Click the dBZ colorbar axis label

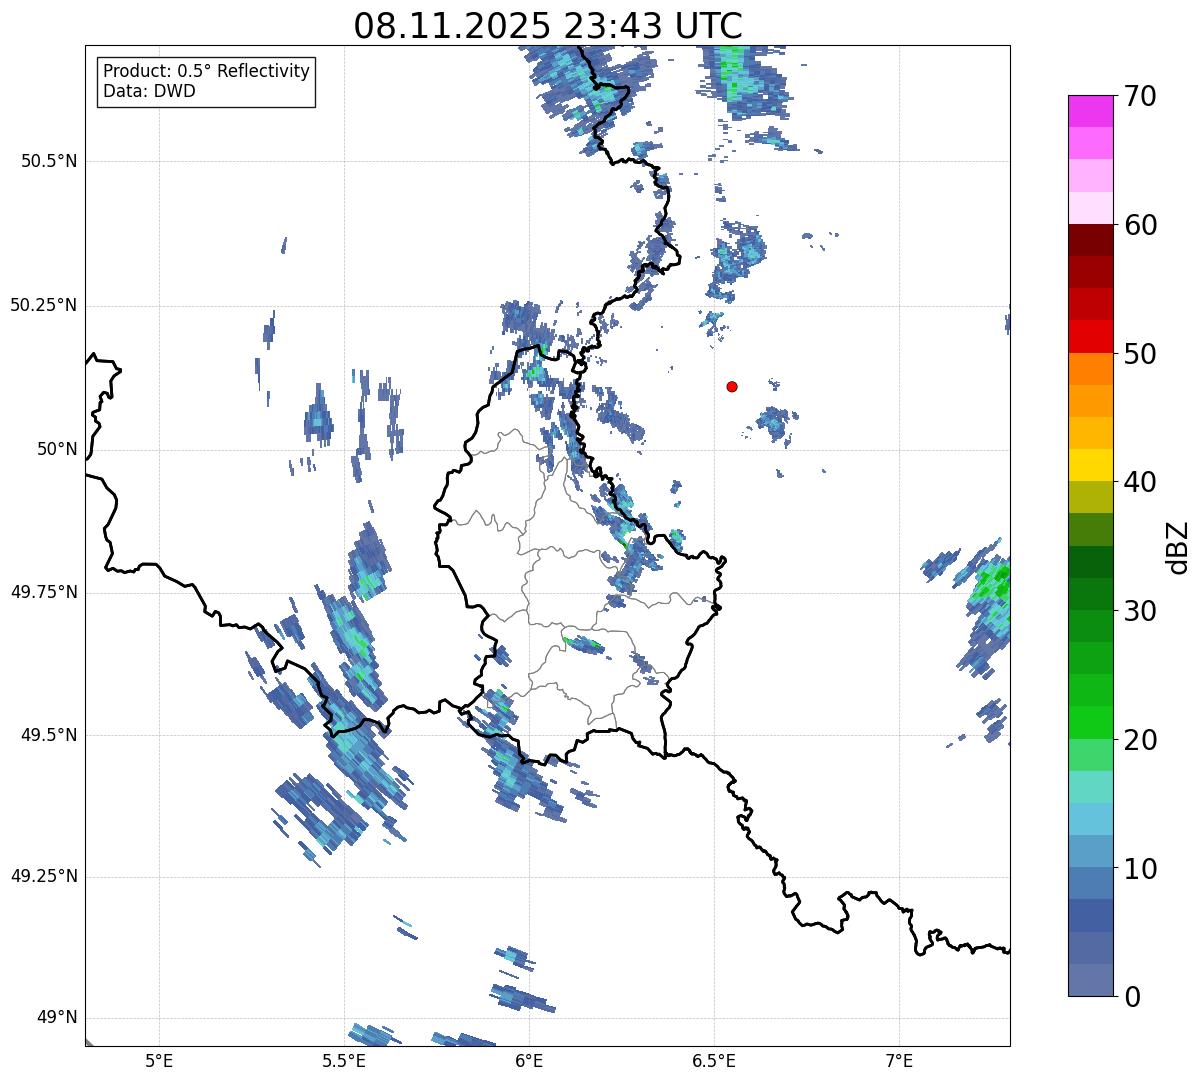[1178, 547]
